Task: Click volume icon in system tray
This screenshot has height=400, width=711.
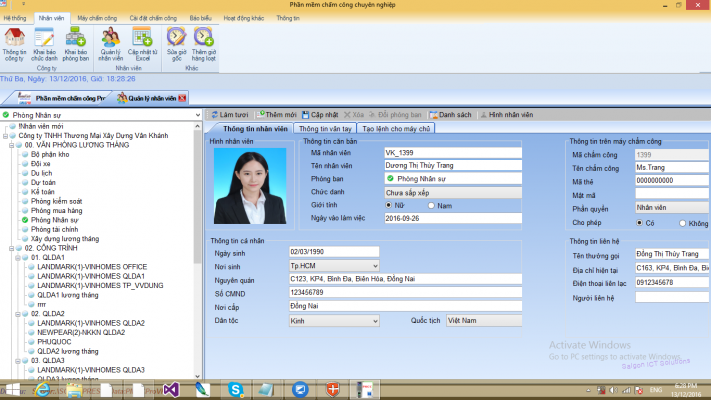Action: 613,390
